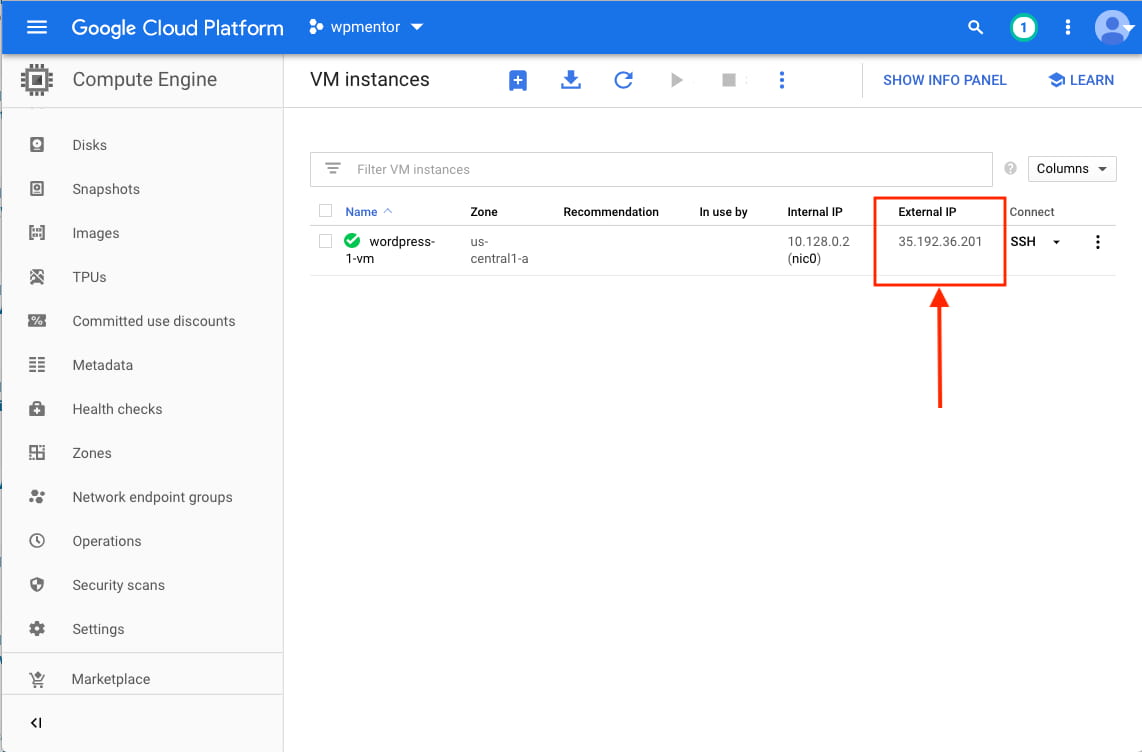The width and height of the screenshot is (1142, 752).
Task: Select all instances header checkbox
Action: tap(326, 211)
